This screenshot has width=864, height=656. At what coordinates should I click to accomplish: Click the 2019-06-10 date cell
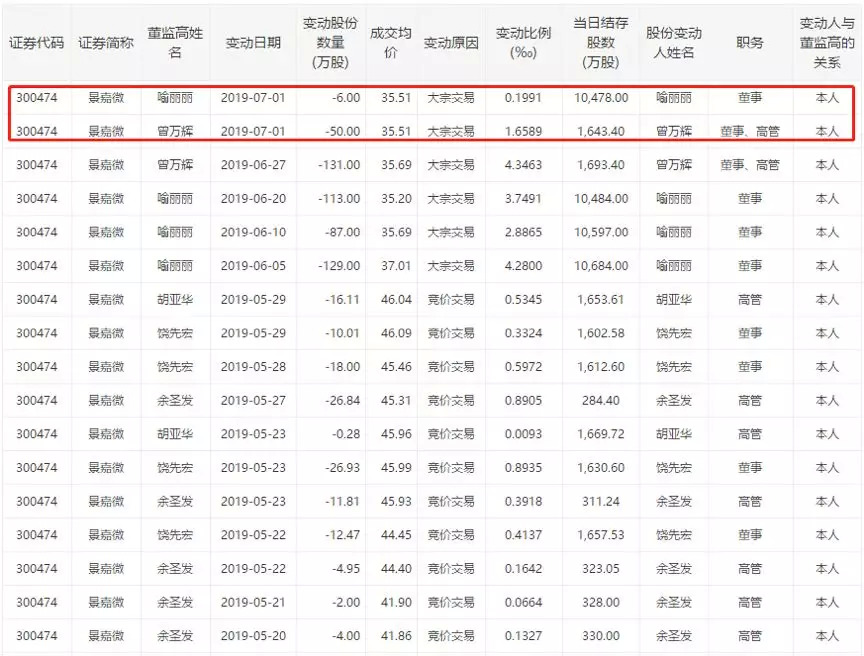click(x=253, y=232)
